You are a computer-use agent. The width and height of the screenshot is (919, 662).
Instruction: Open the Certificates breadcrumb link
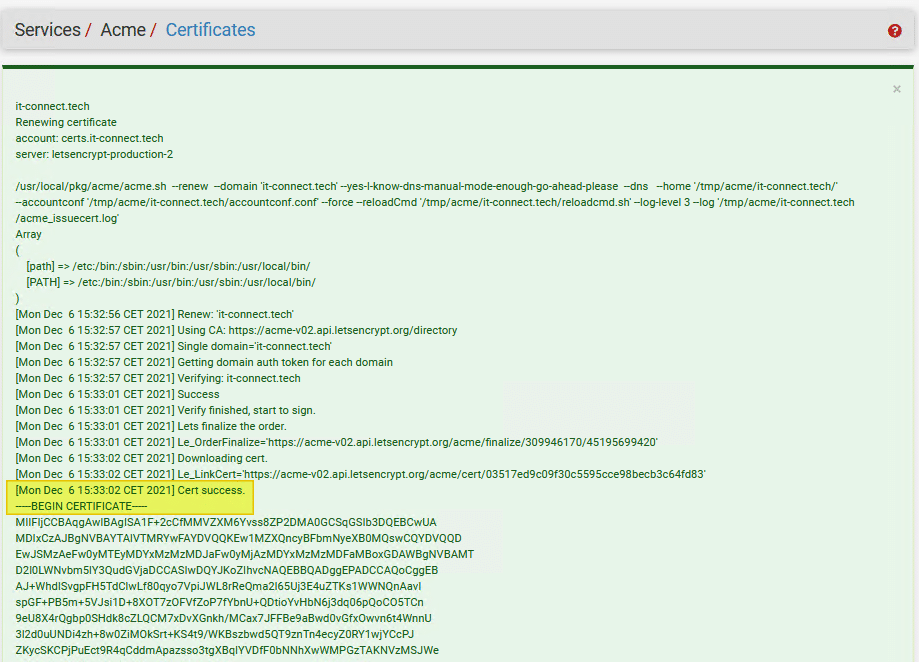pos(210,30)
